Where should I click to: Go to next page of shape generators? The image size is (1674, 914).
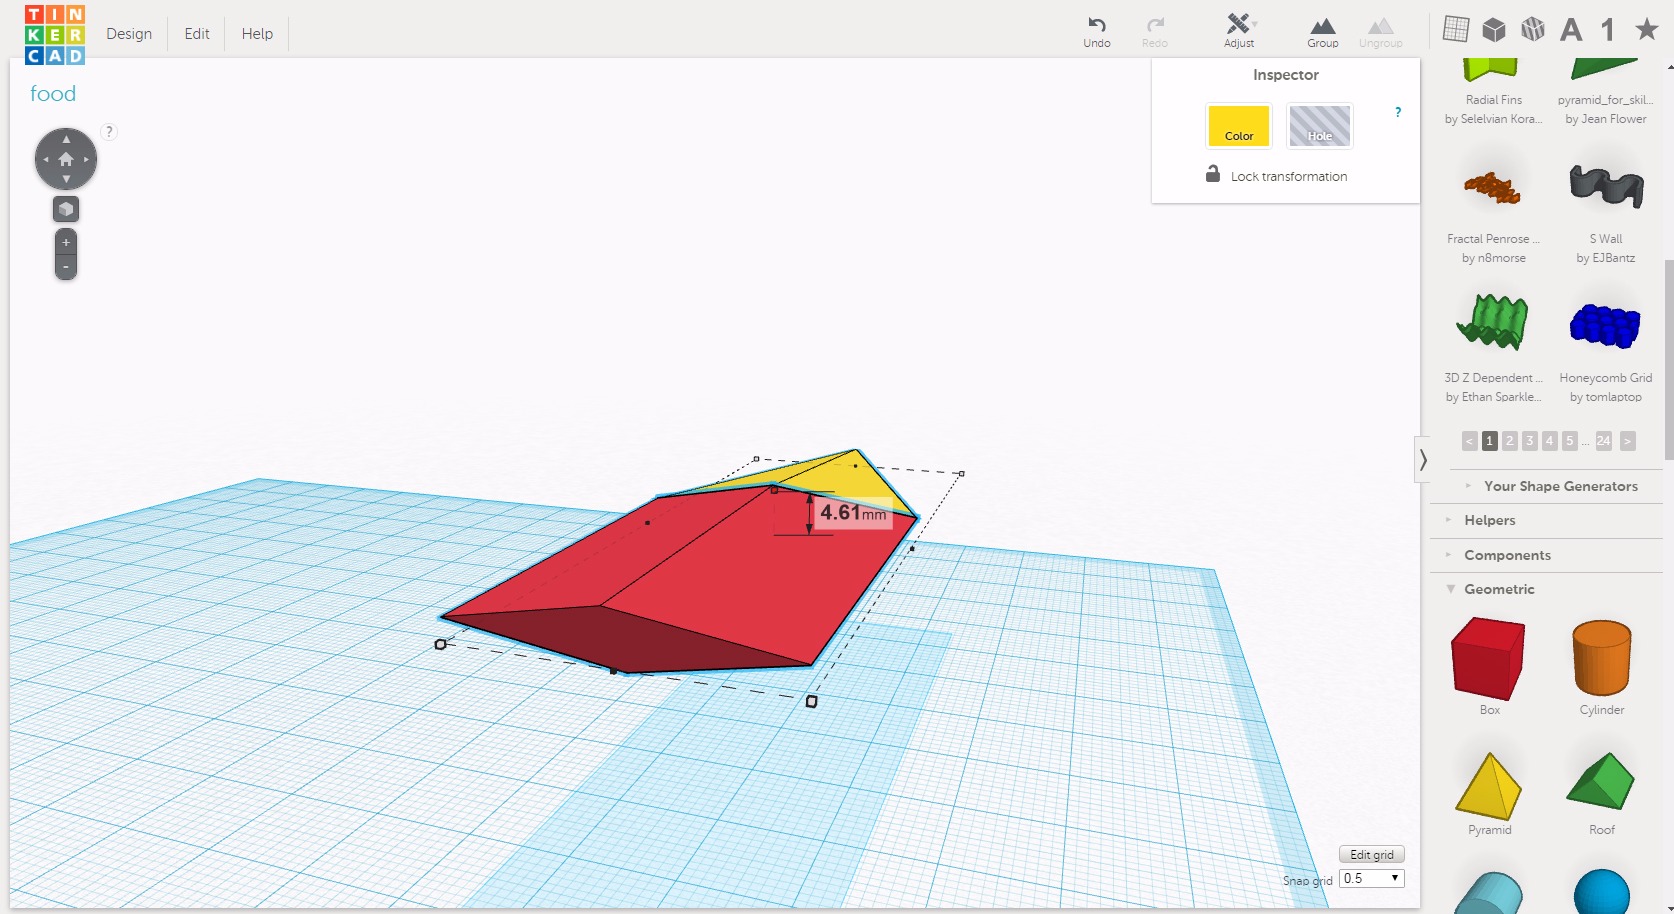1628,441
